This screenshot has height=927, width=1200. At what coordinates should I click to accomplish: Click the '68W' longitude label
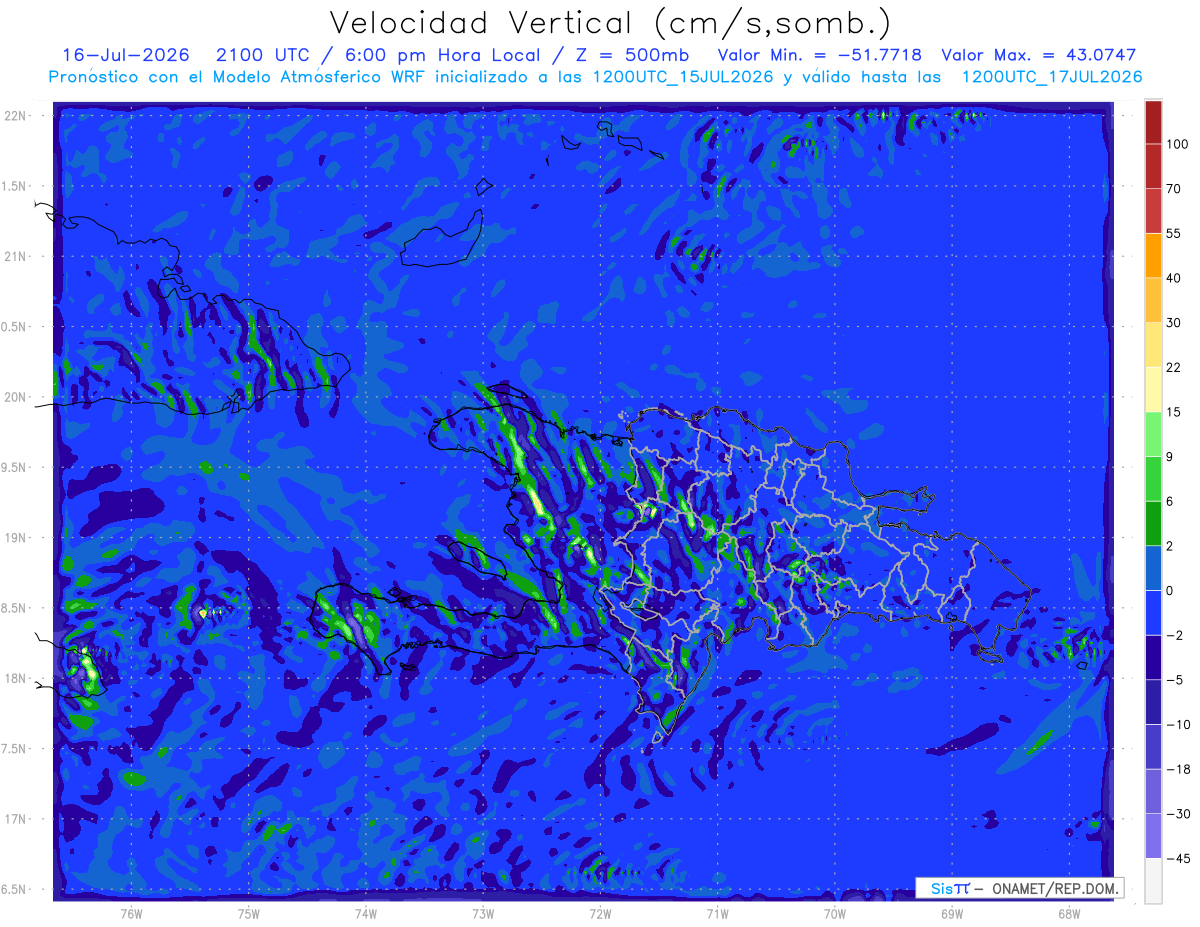(1069, 914)
